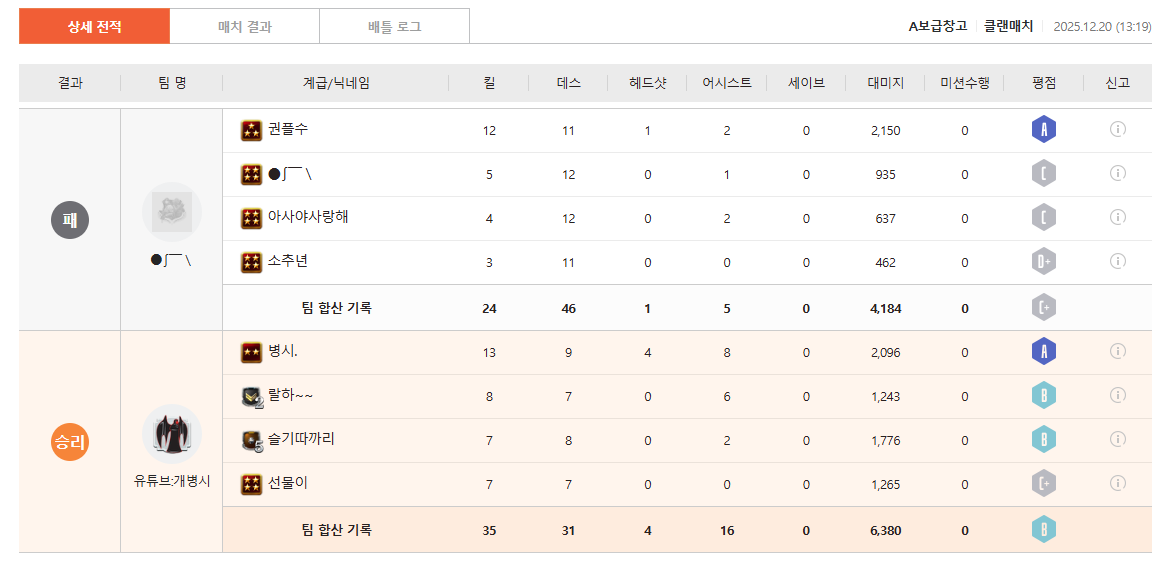This screenshot has height=569, width=1169.
Task: Click the report icon for 슬기따까리
Action: click(x=1118, y=439)
